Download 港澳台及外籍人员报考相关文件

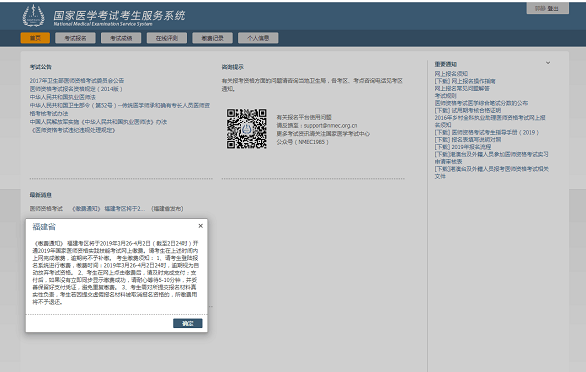pyautogui.click(x=491, y=172)
